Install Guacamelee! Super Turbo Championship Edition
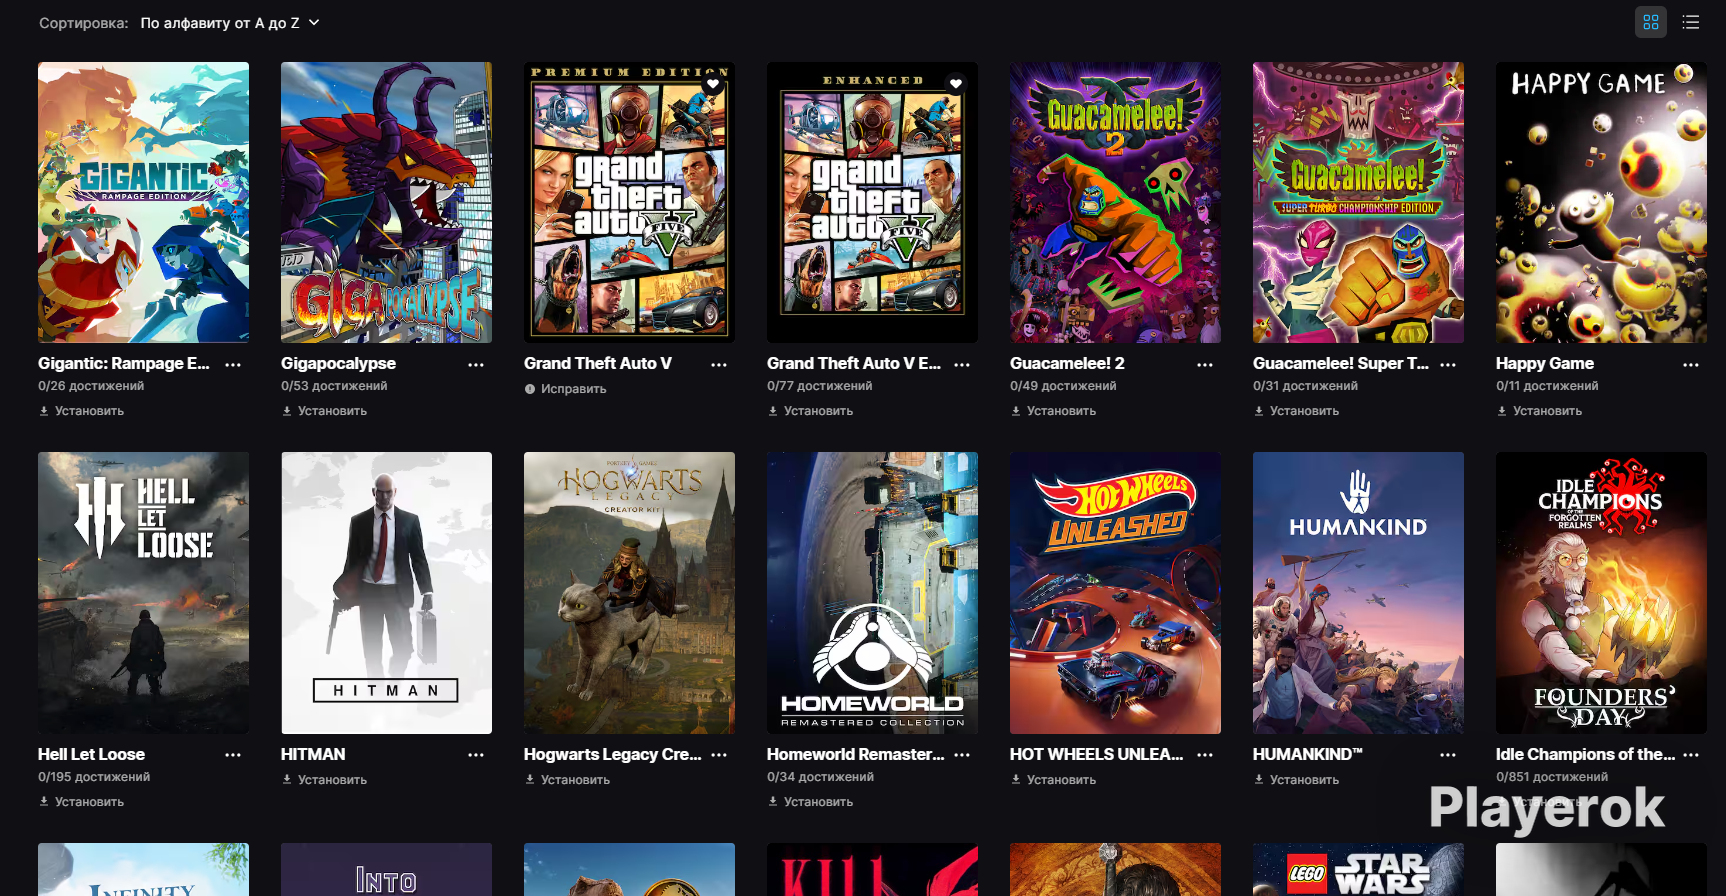 coord(1297,411)
